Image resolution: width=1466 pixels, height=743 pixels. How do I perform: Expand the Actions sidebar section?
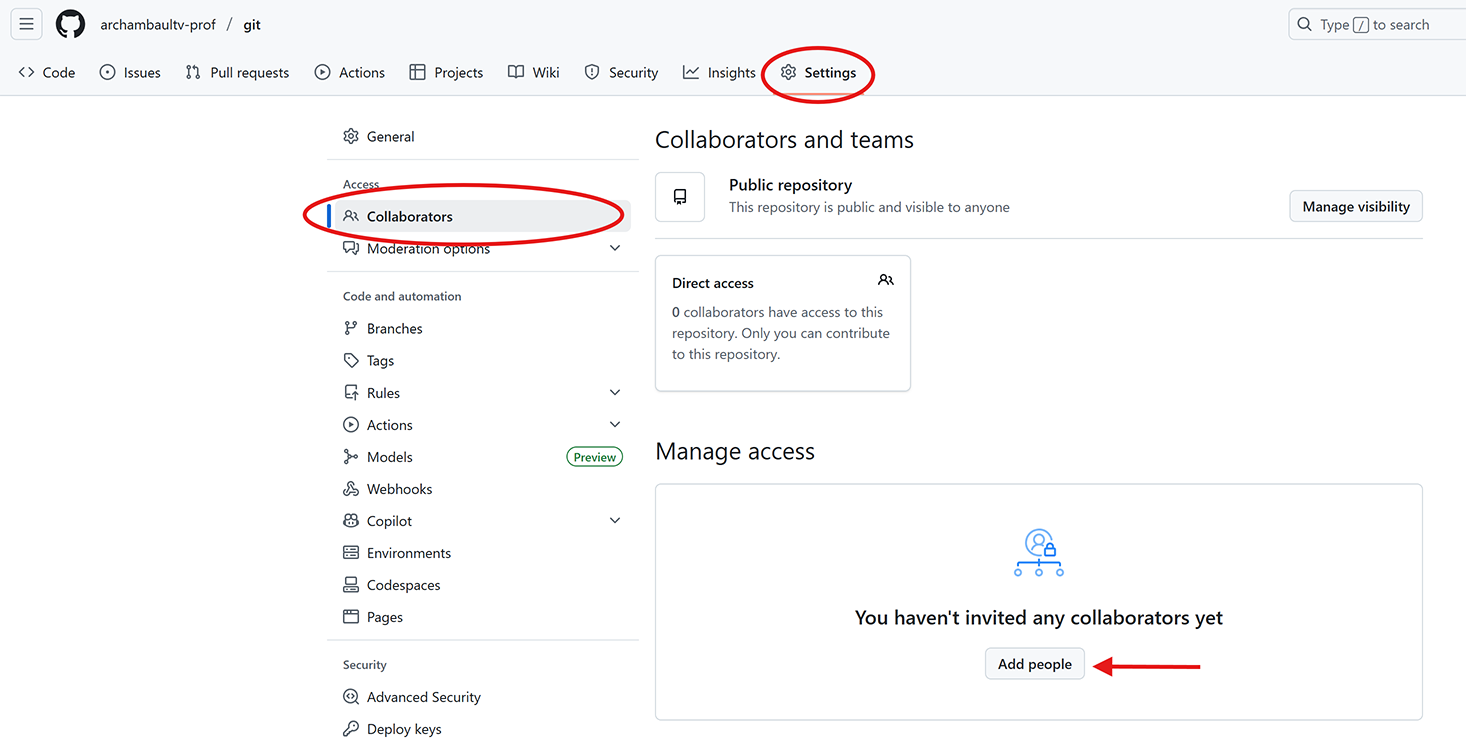615,425
